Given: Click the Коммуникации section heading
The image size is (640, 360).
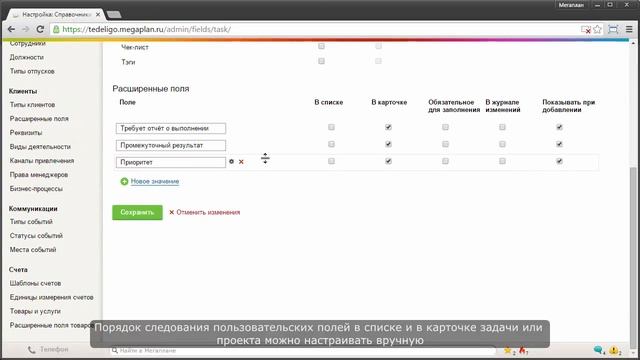Looking at the screenshot, I should point(33,209).
